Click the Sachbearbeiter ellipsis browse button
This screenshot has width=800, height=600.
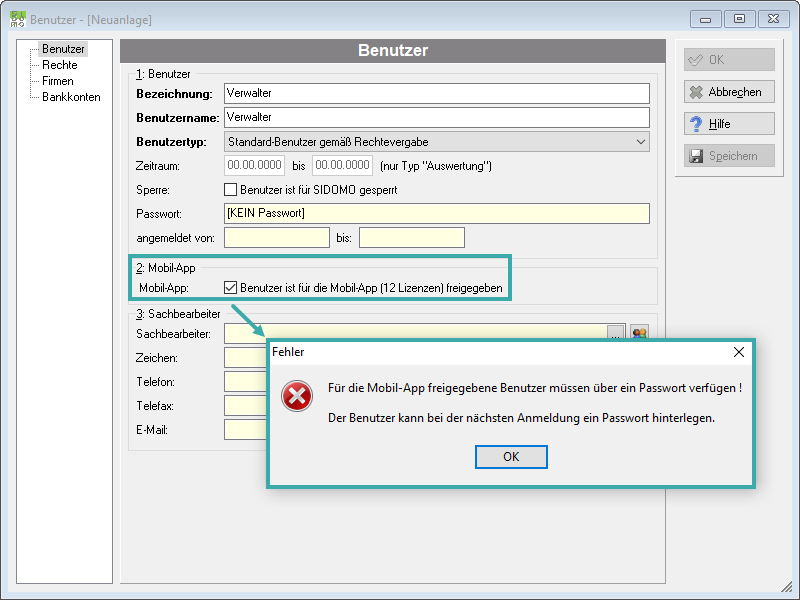tap(616, 332)
